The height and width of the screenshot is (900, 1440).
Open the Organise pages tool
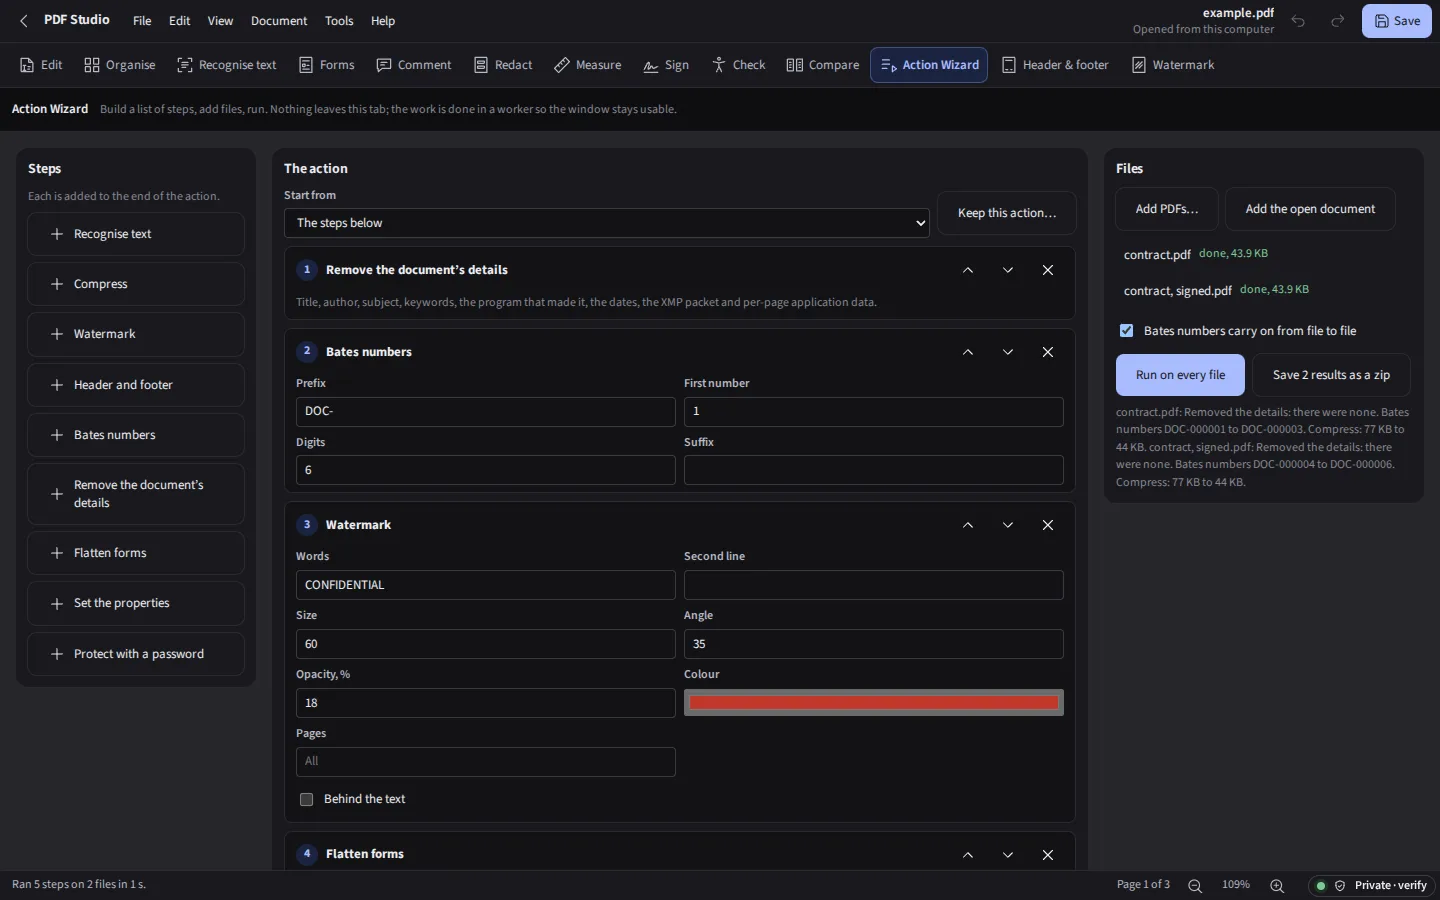click(120, 65)
